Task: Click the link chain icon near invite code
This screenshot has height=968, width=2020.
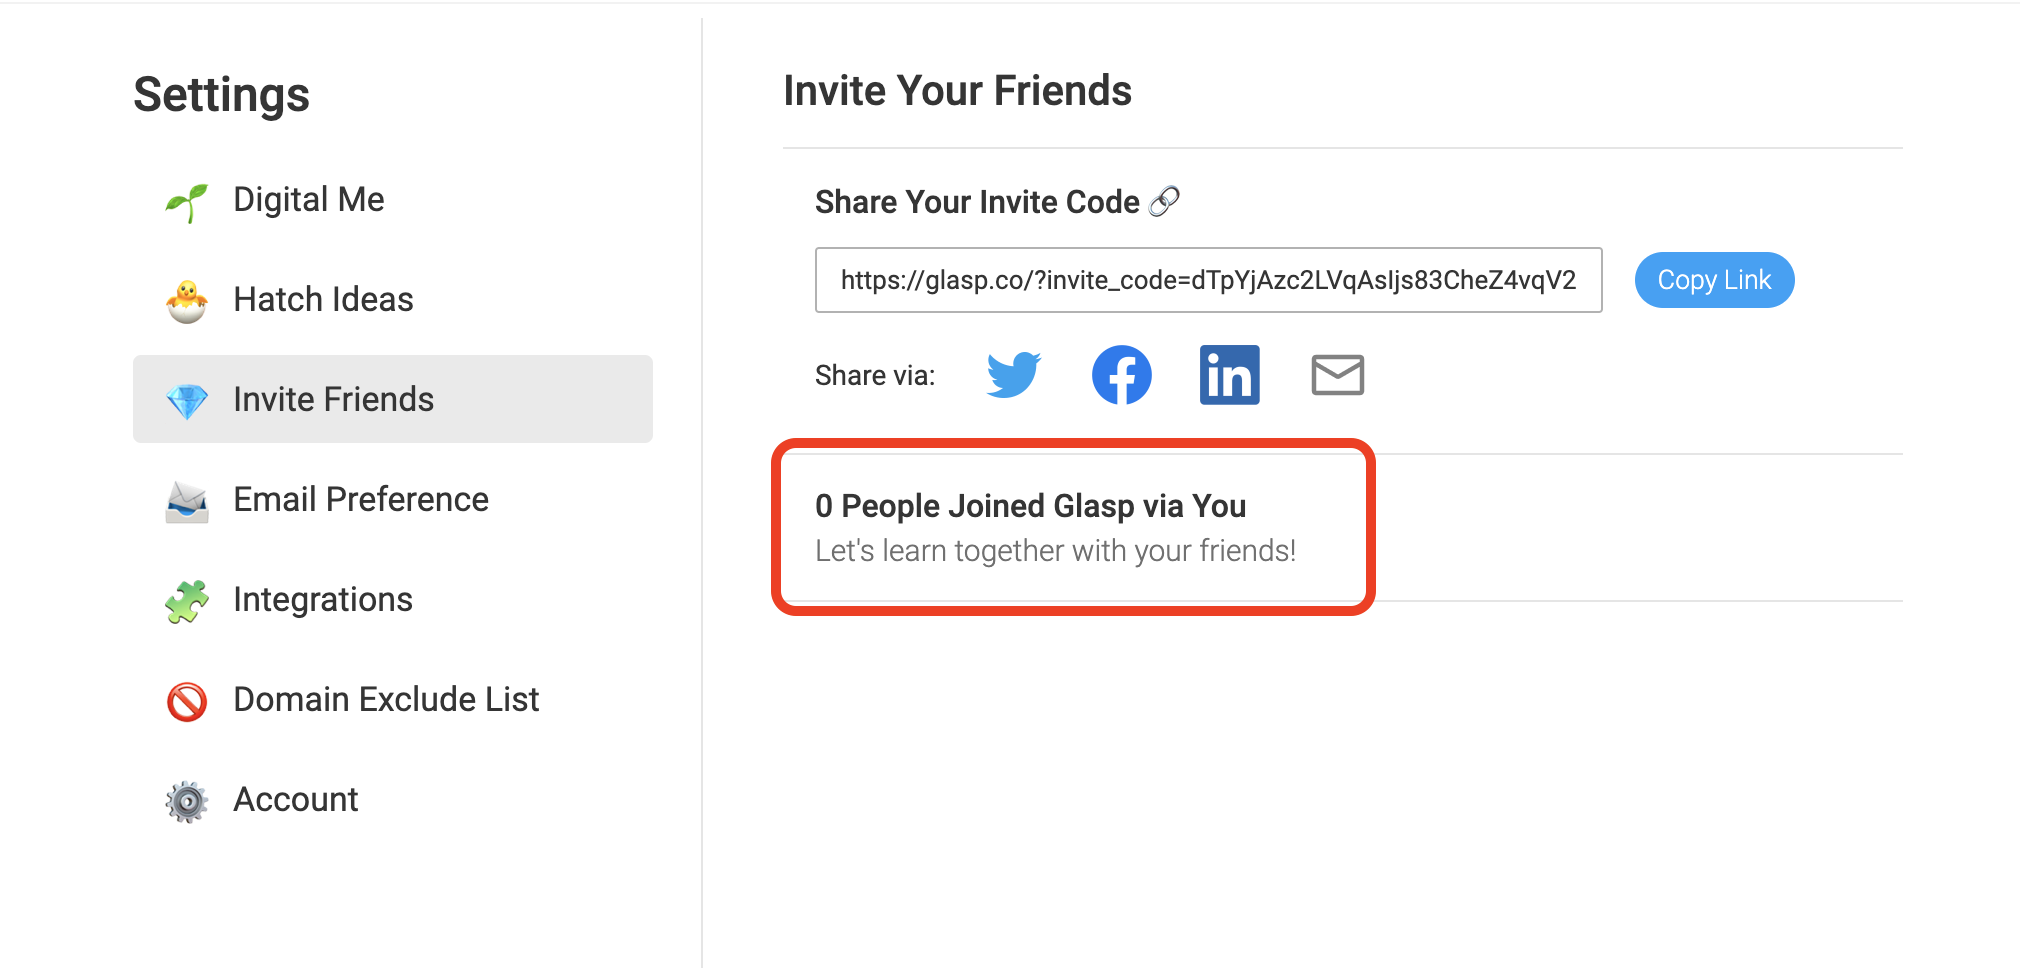Action: [x=1164, y=201]
